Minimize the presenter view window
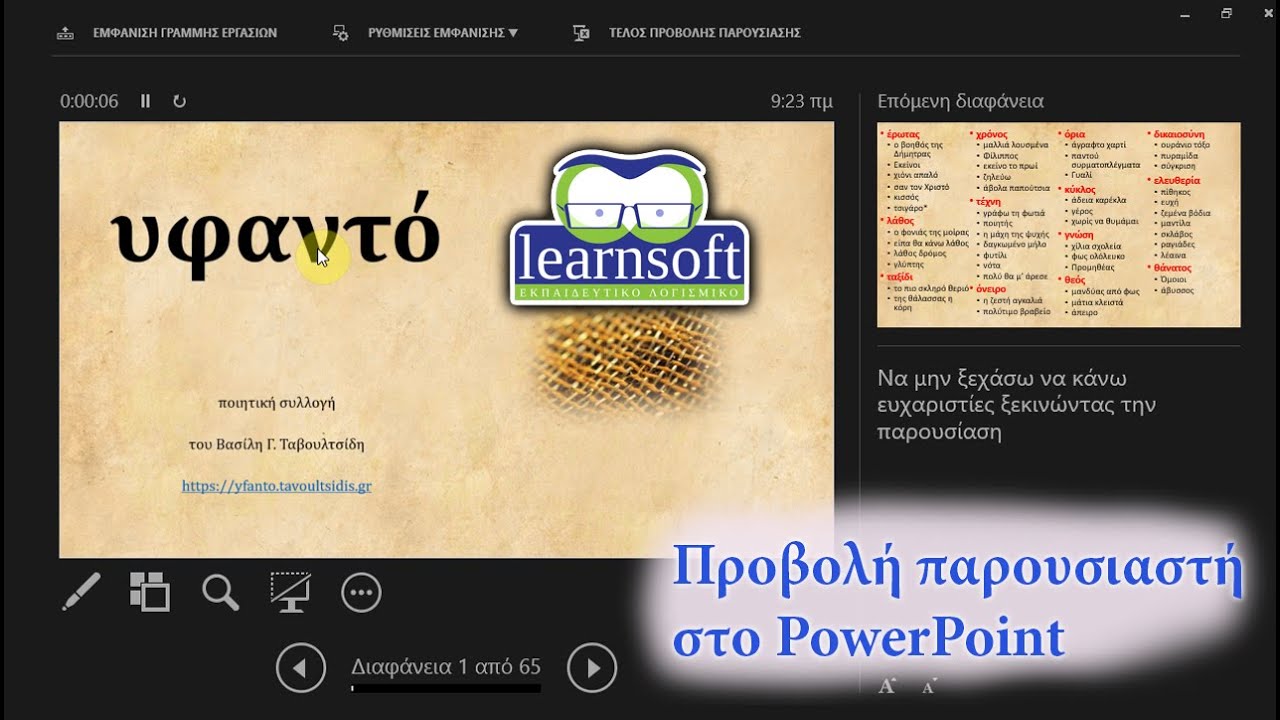 click(x=1185, y=14)
